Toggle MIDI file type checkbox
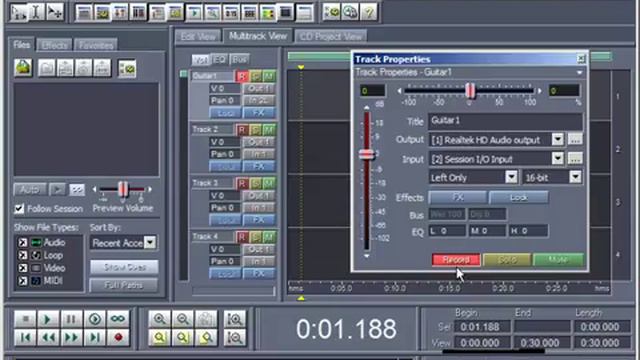Viewport: 640px width, 360px height. pyautogui.click(x=23, y=281)
